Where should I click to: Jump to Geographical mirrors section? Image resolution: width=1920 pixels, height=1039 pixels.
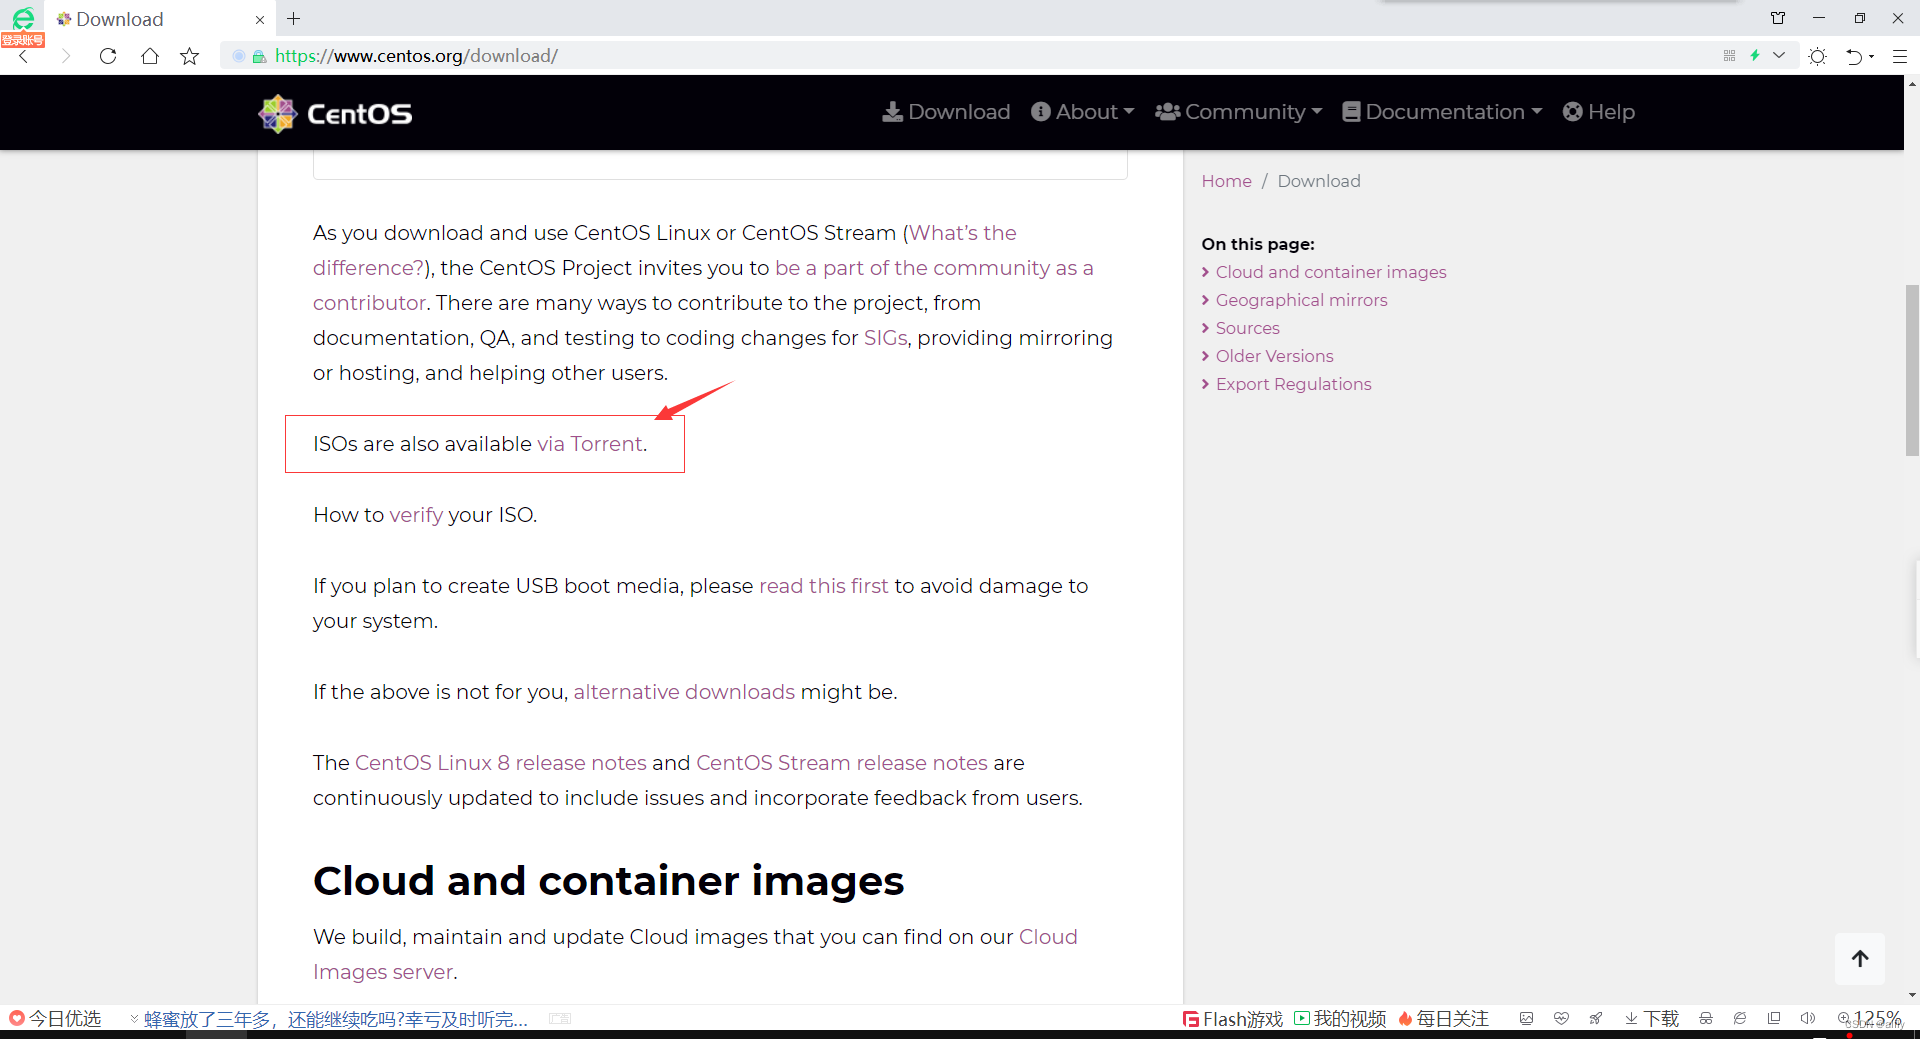tap(1301, 300)
